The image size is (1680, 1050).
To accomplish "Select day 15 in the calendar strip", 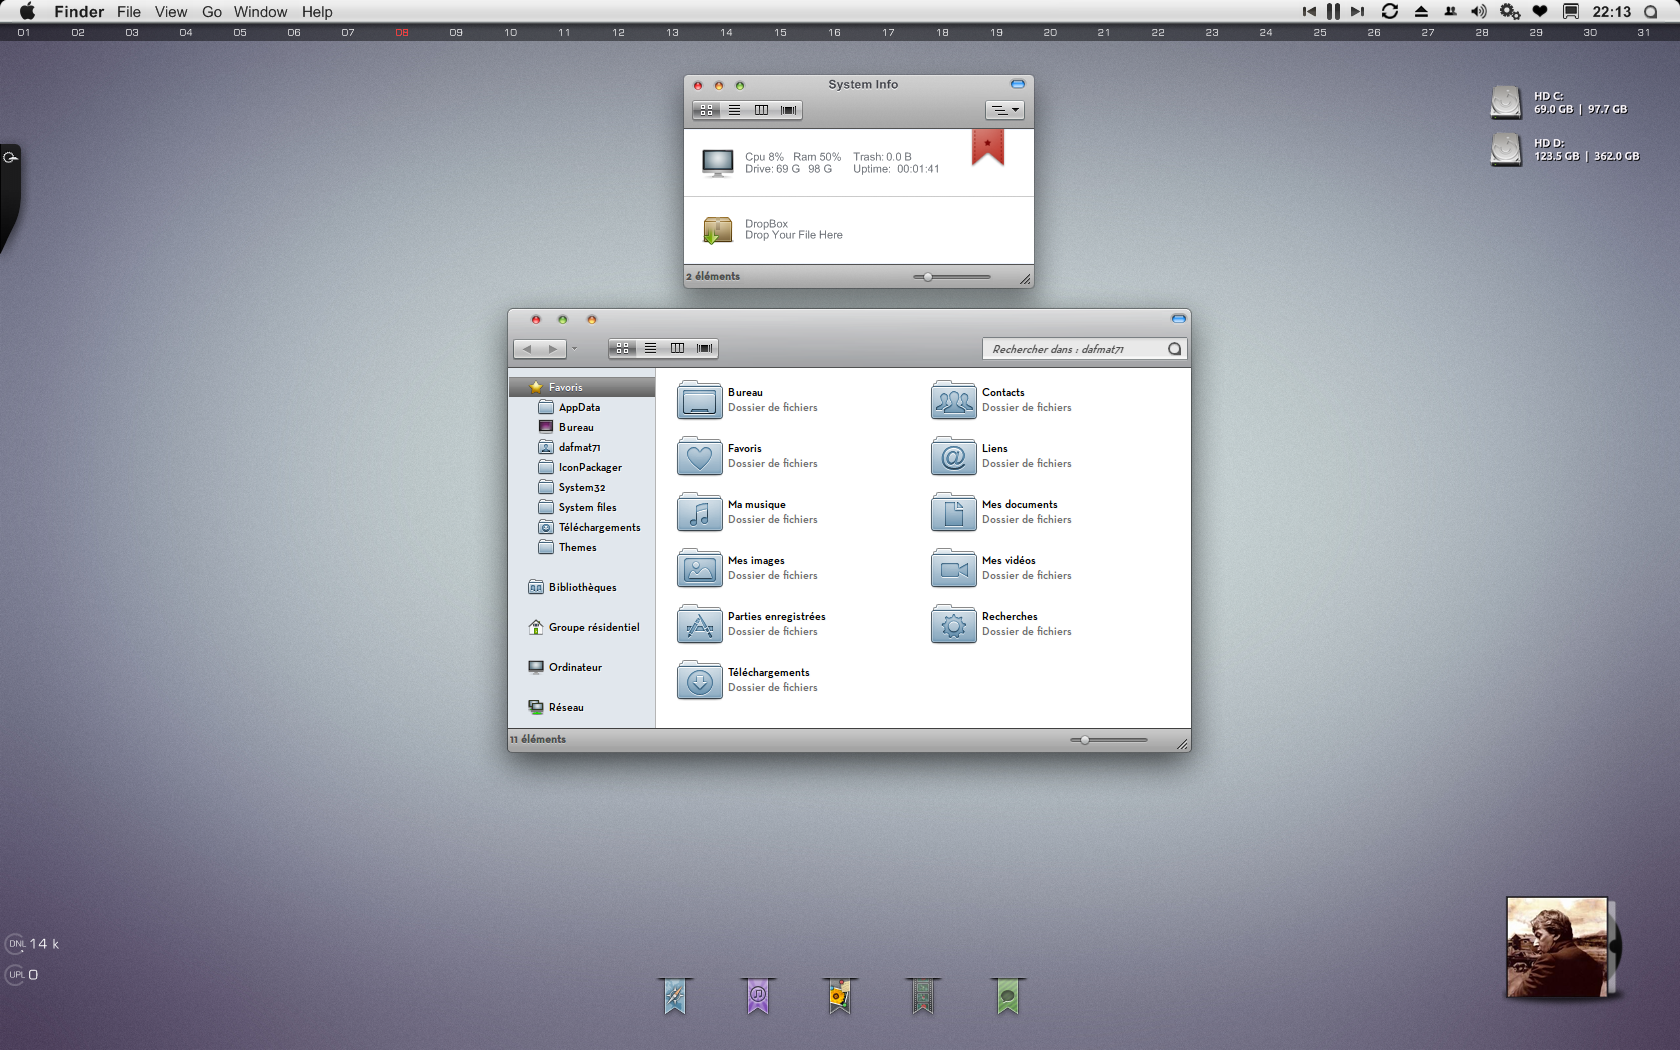I will pos(780,32).
